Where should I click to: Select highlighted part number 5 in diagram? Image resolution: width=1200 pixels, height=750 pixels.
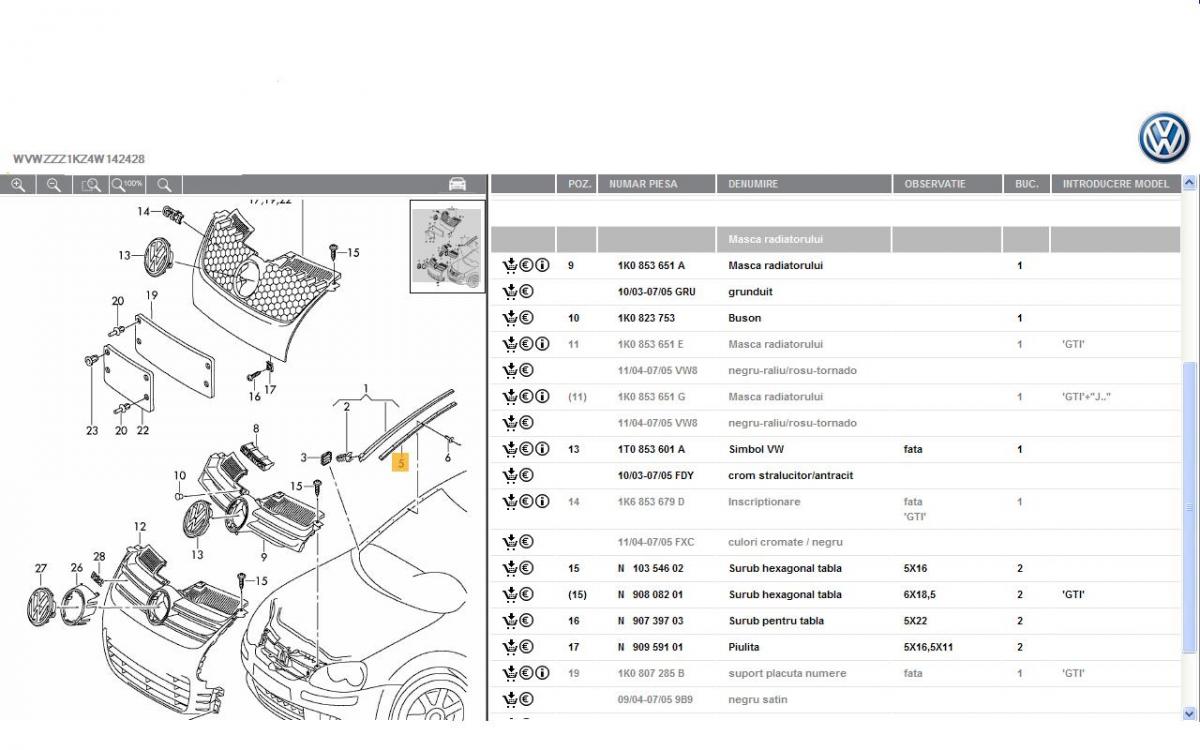[x=400, y=463]
